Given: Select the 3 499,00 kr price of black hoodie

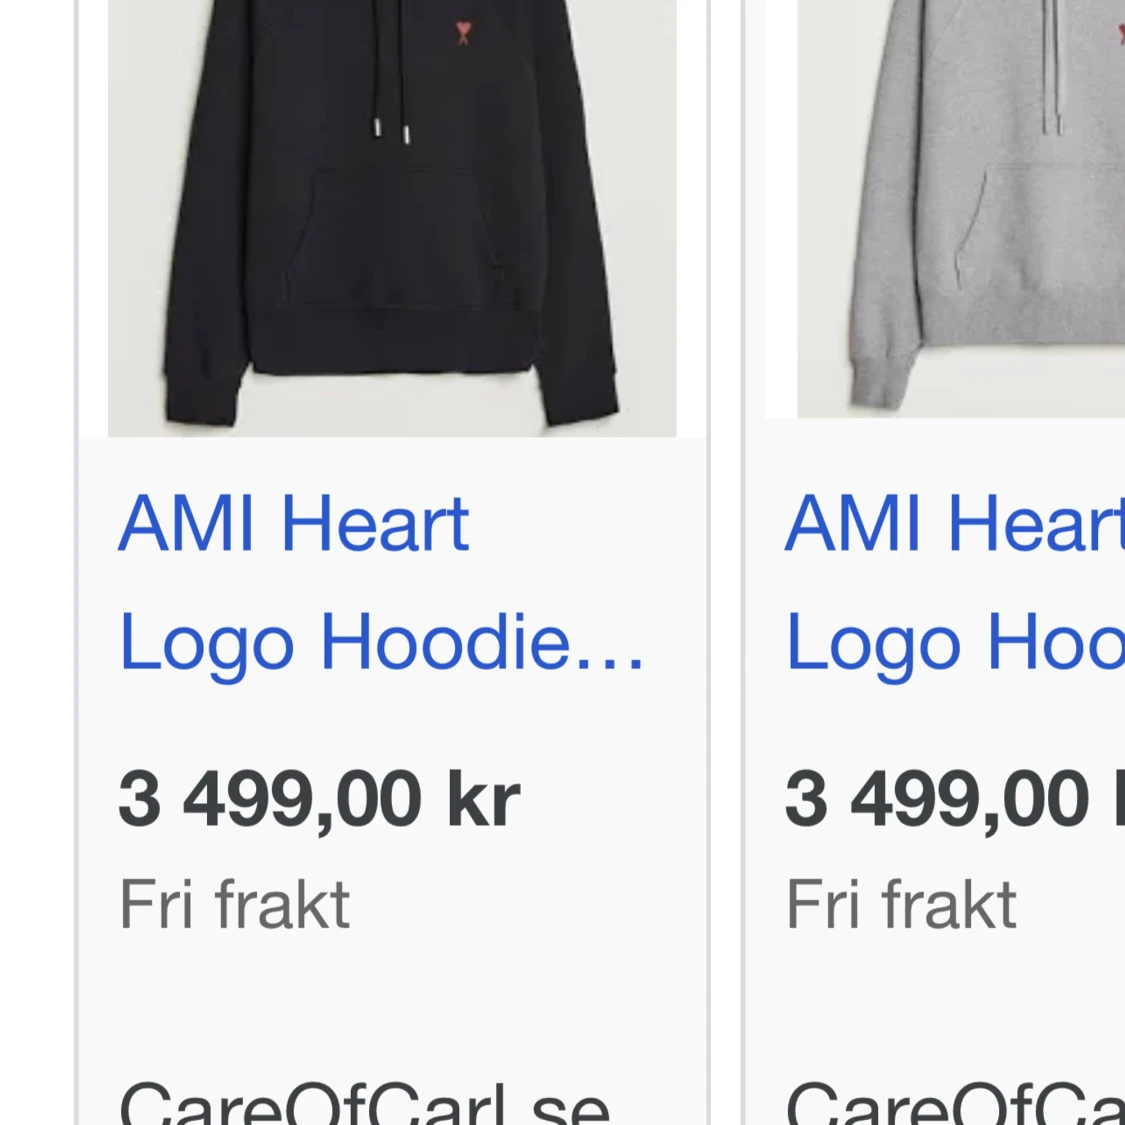Looking at the screenshot, I should 319,799.
